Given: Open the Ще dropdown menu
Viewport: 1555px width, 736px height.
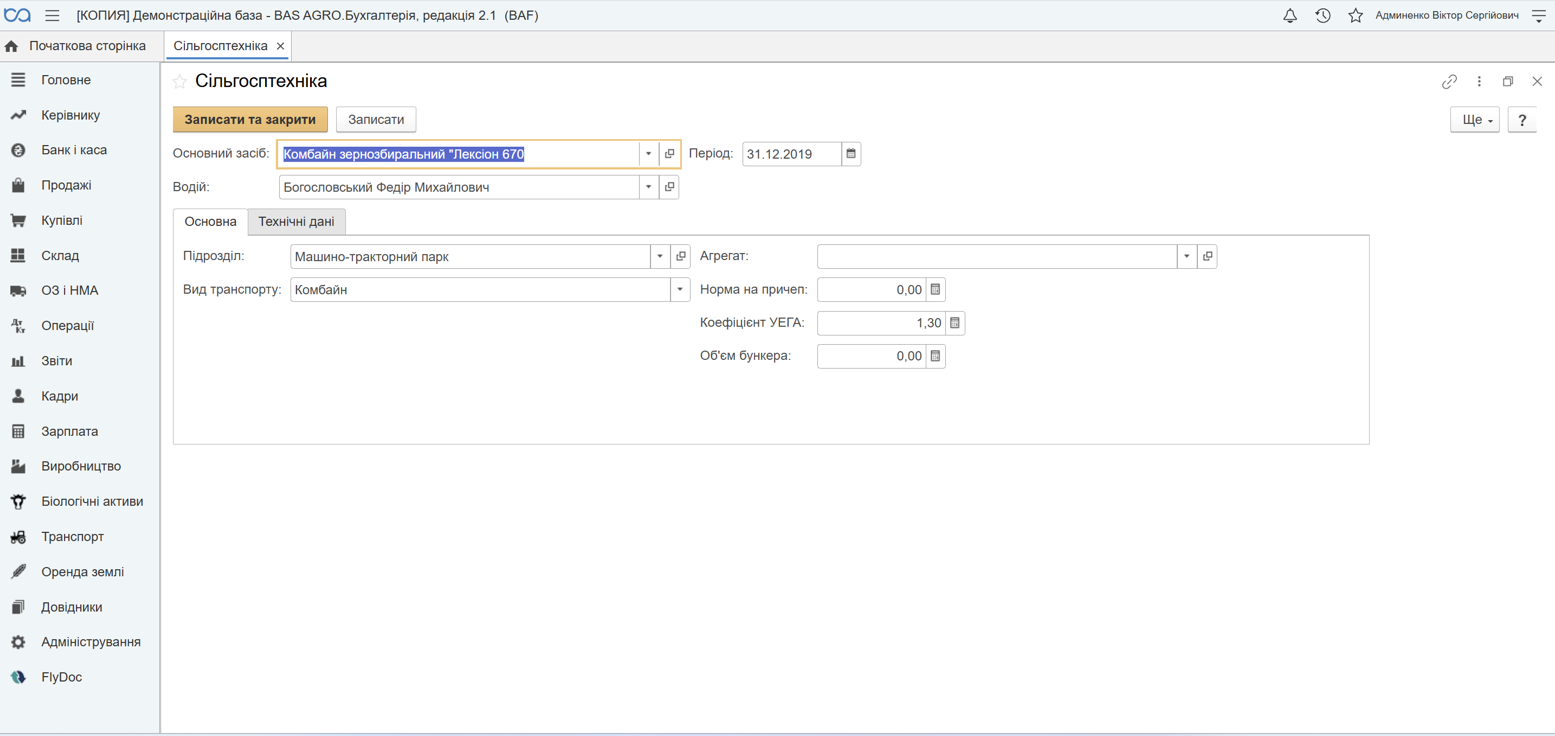Looking at the screenshot, I should (x=1475, y=120).
